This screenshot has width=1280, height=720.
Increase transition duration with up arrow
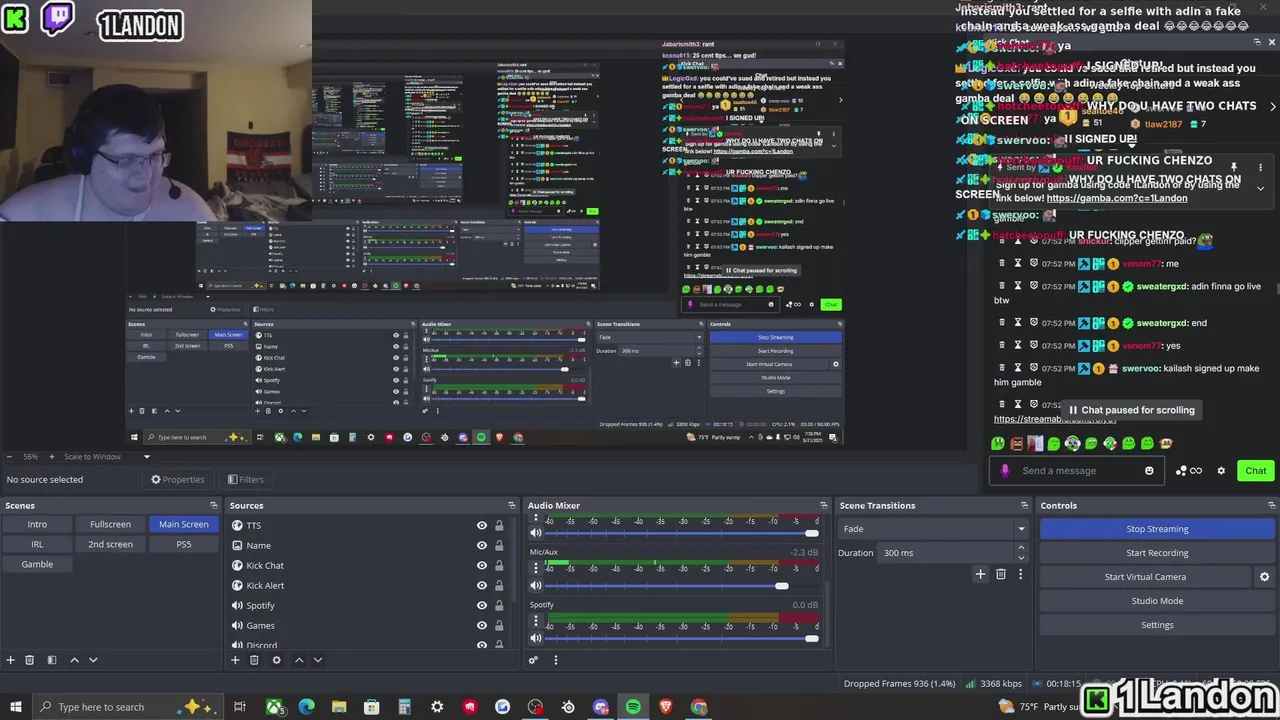click(1021, 548)
